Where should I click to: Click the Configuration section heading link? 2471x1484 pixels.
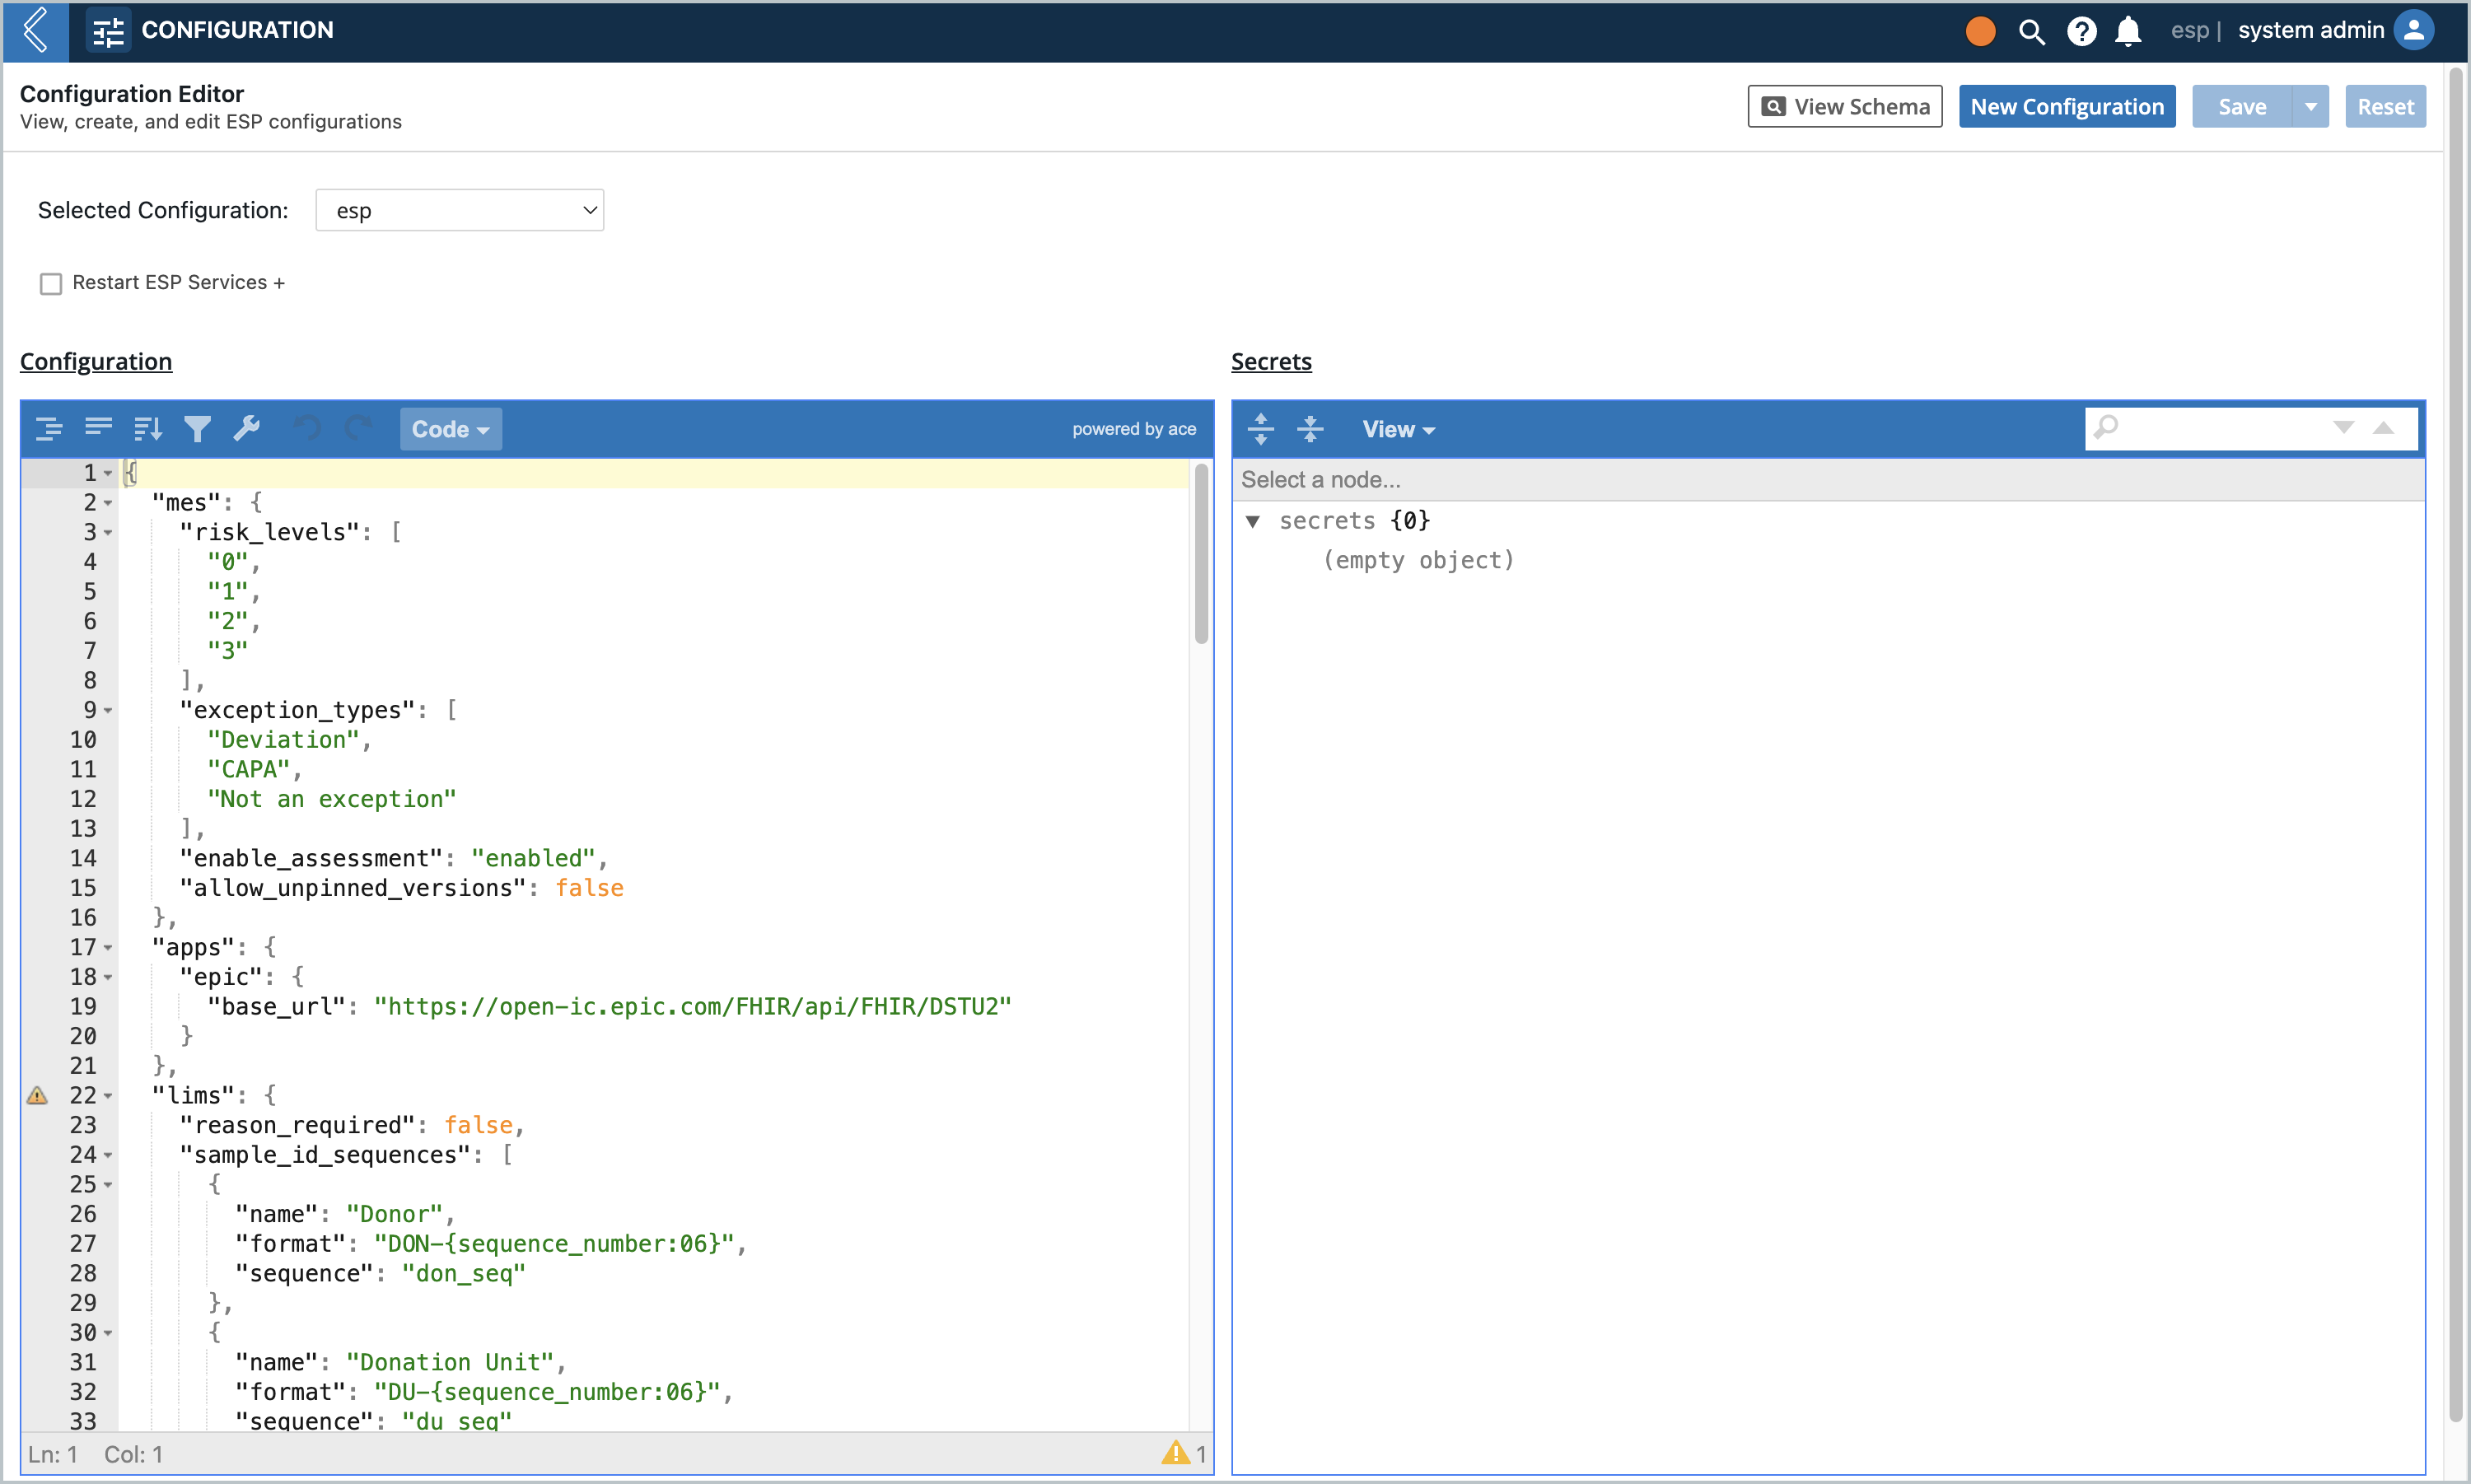(96, 361)
